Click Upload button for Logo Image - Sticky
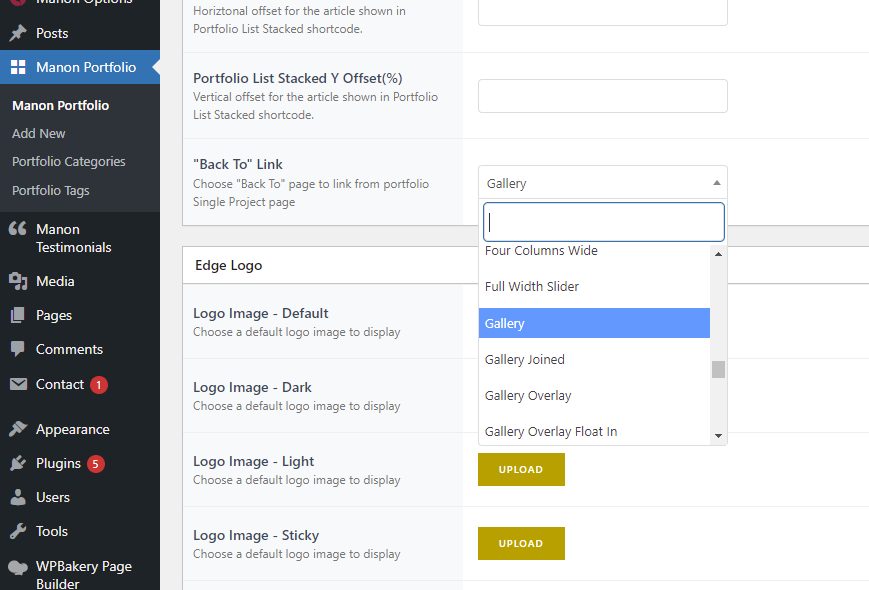Image resolution: width=869 pixels, height=590 pixels. pyautogui.click(x=521, y=543)
